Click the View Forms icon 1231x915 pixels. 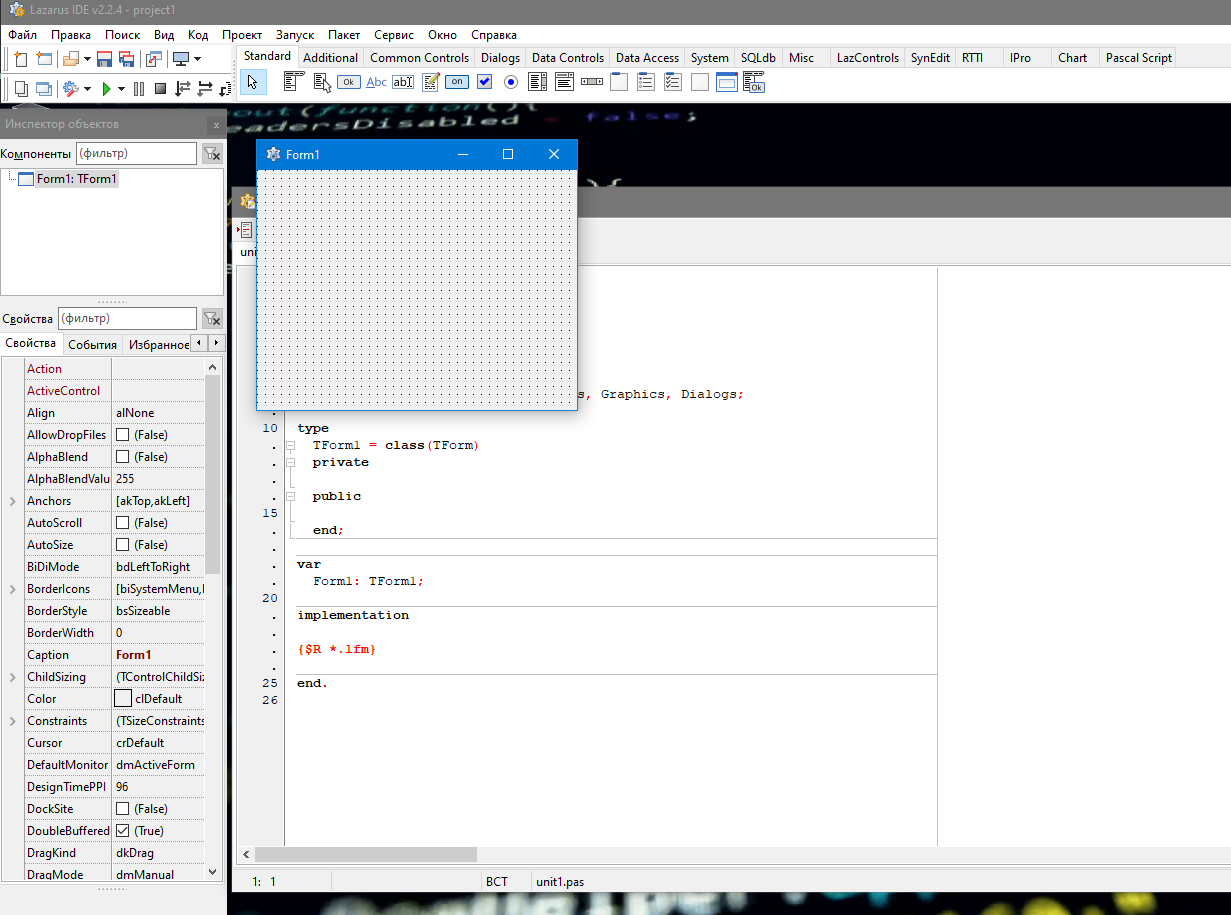point(43,89)
